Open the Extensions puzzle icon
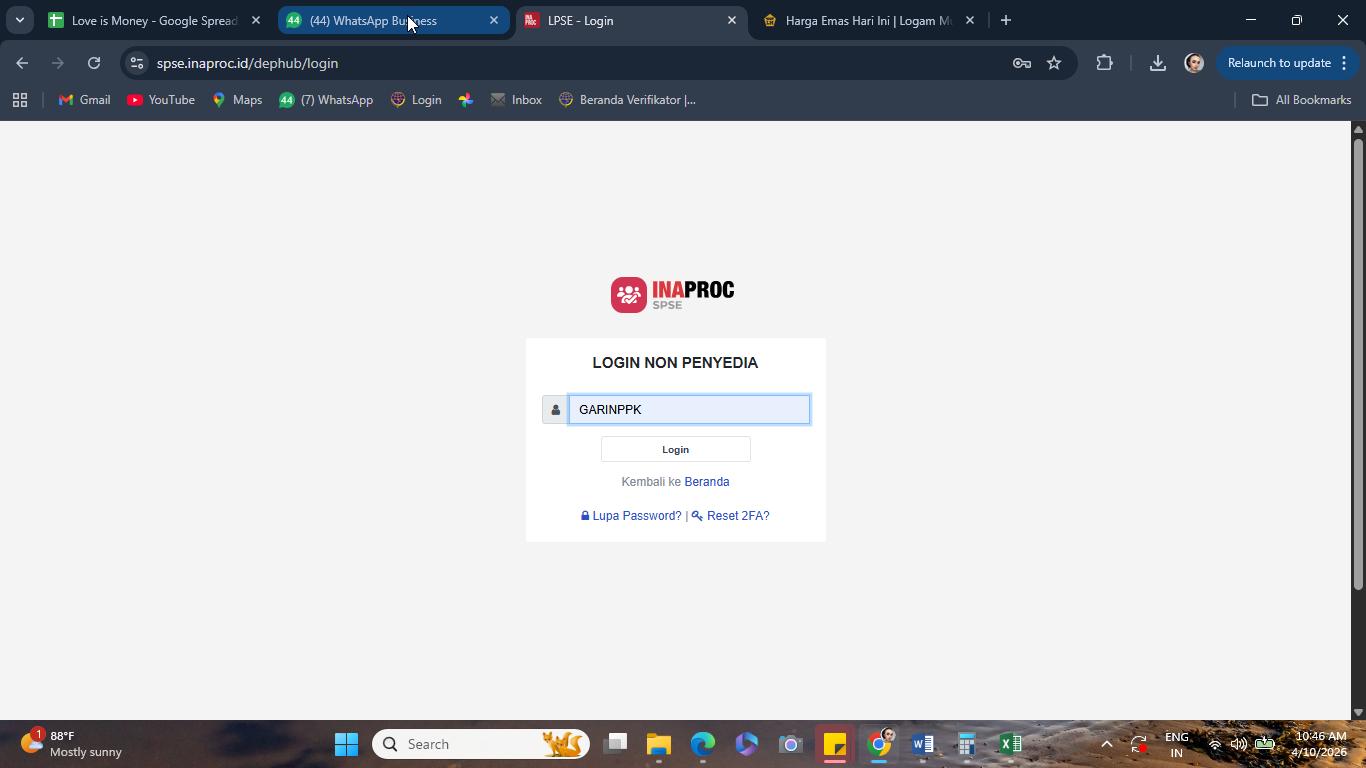1366x768 pixels. (1104, 63)
